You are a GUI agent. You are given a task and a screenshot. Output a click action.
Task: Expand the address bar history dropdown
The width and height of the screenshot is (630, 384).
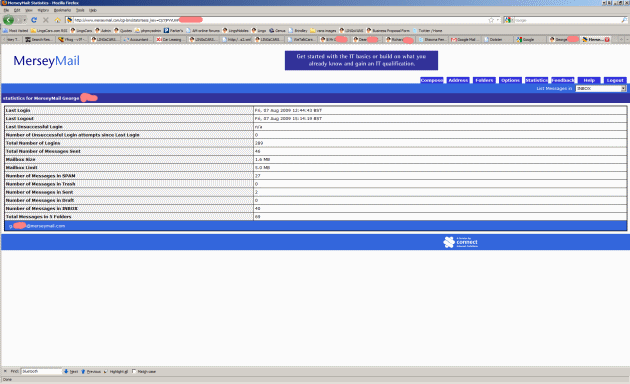498,20
